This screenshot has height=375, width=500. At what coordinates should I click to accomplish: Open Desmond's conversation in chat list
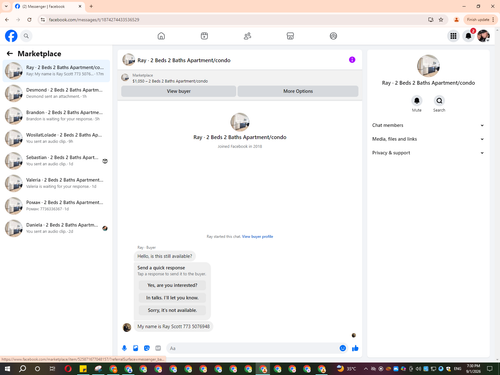(56, 93)
